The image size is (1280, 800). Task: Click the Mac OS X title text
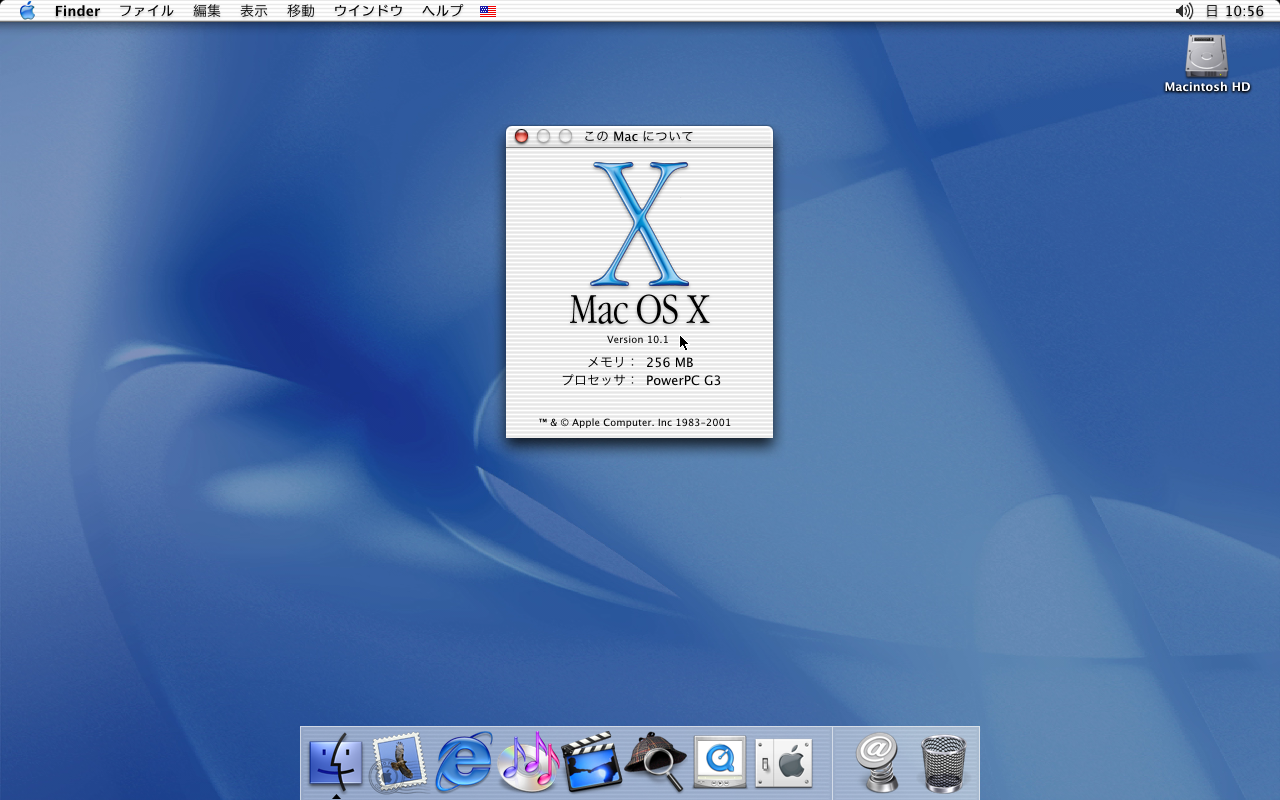point(639,309)
